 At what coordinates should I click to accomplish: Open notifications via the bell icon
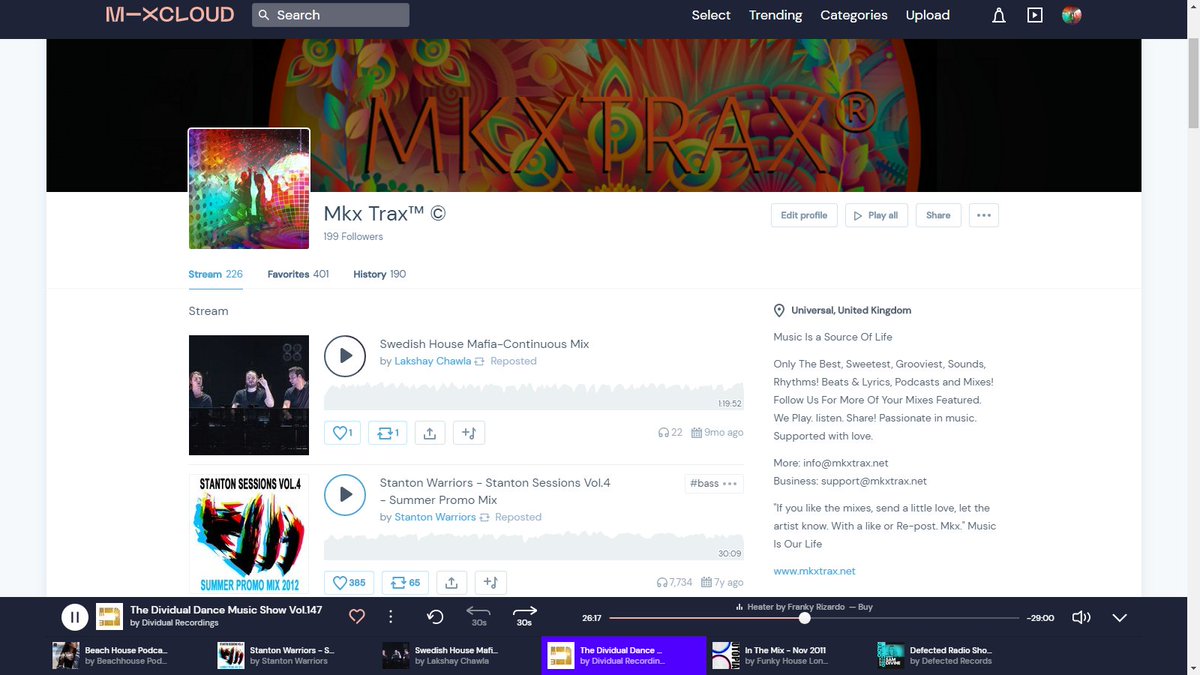(998, 15)
